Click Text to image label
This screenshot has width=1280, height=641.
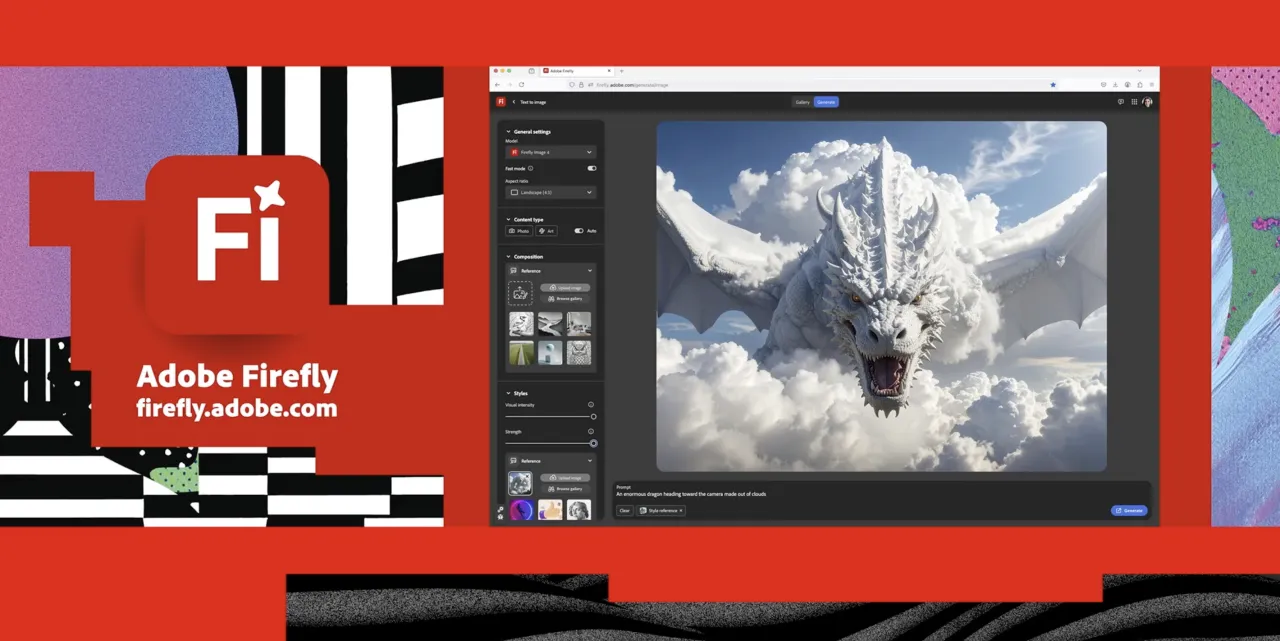(x=533, y=102)
